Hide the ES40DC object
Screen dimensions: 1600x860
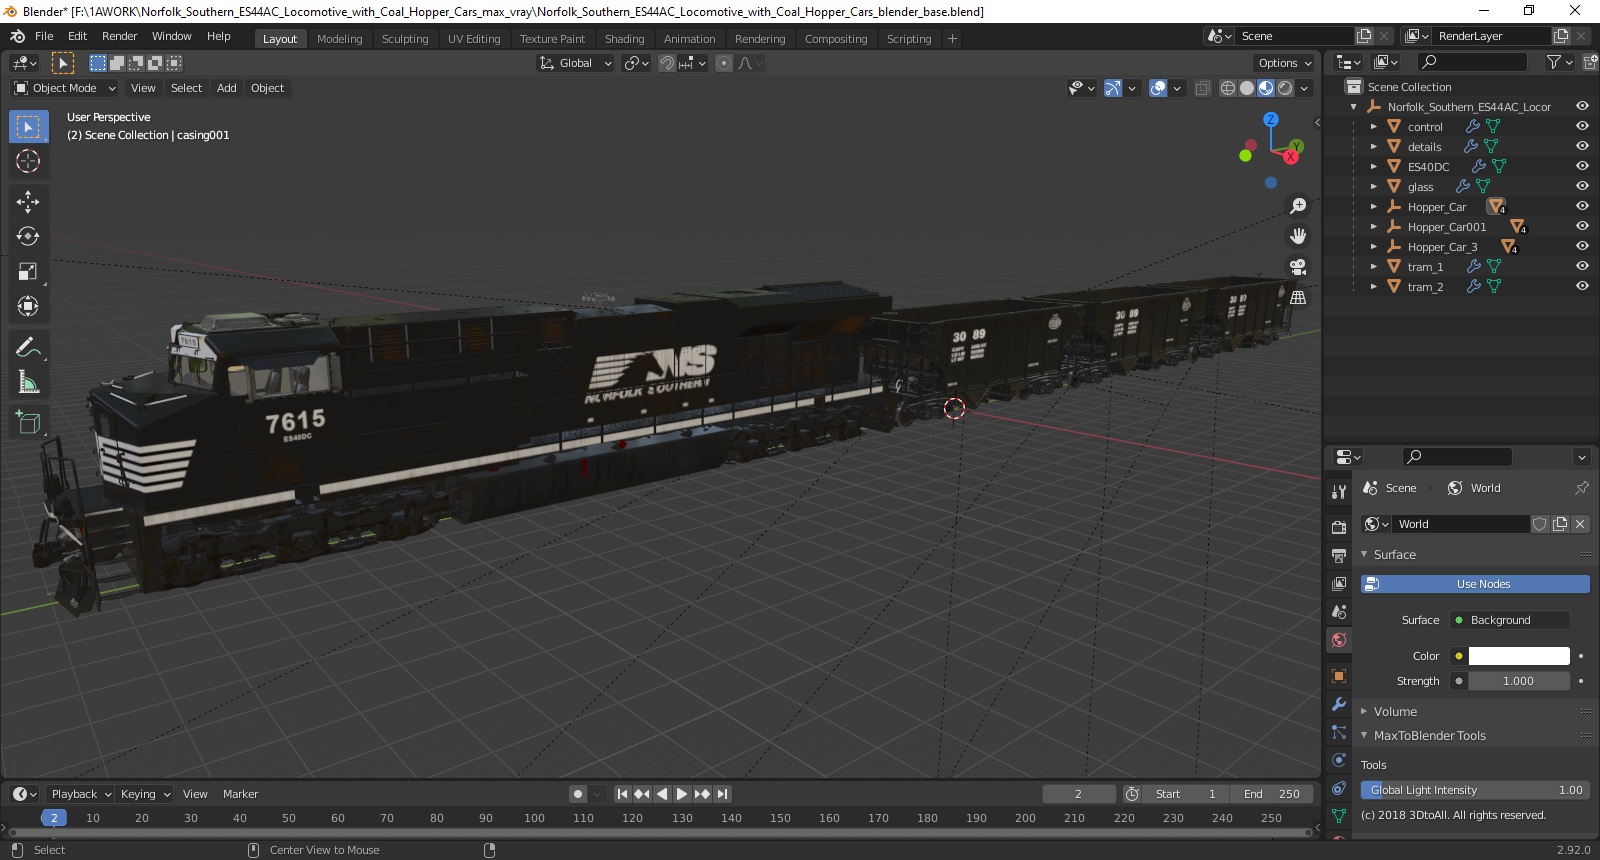[1582, 166]
